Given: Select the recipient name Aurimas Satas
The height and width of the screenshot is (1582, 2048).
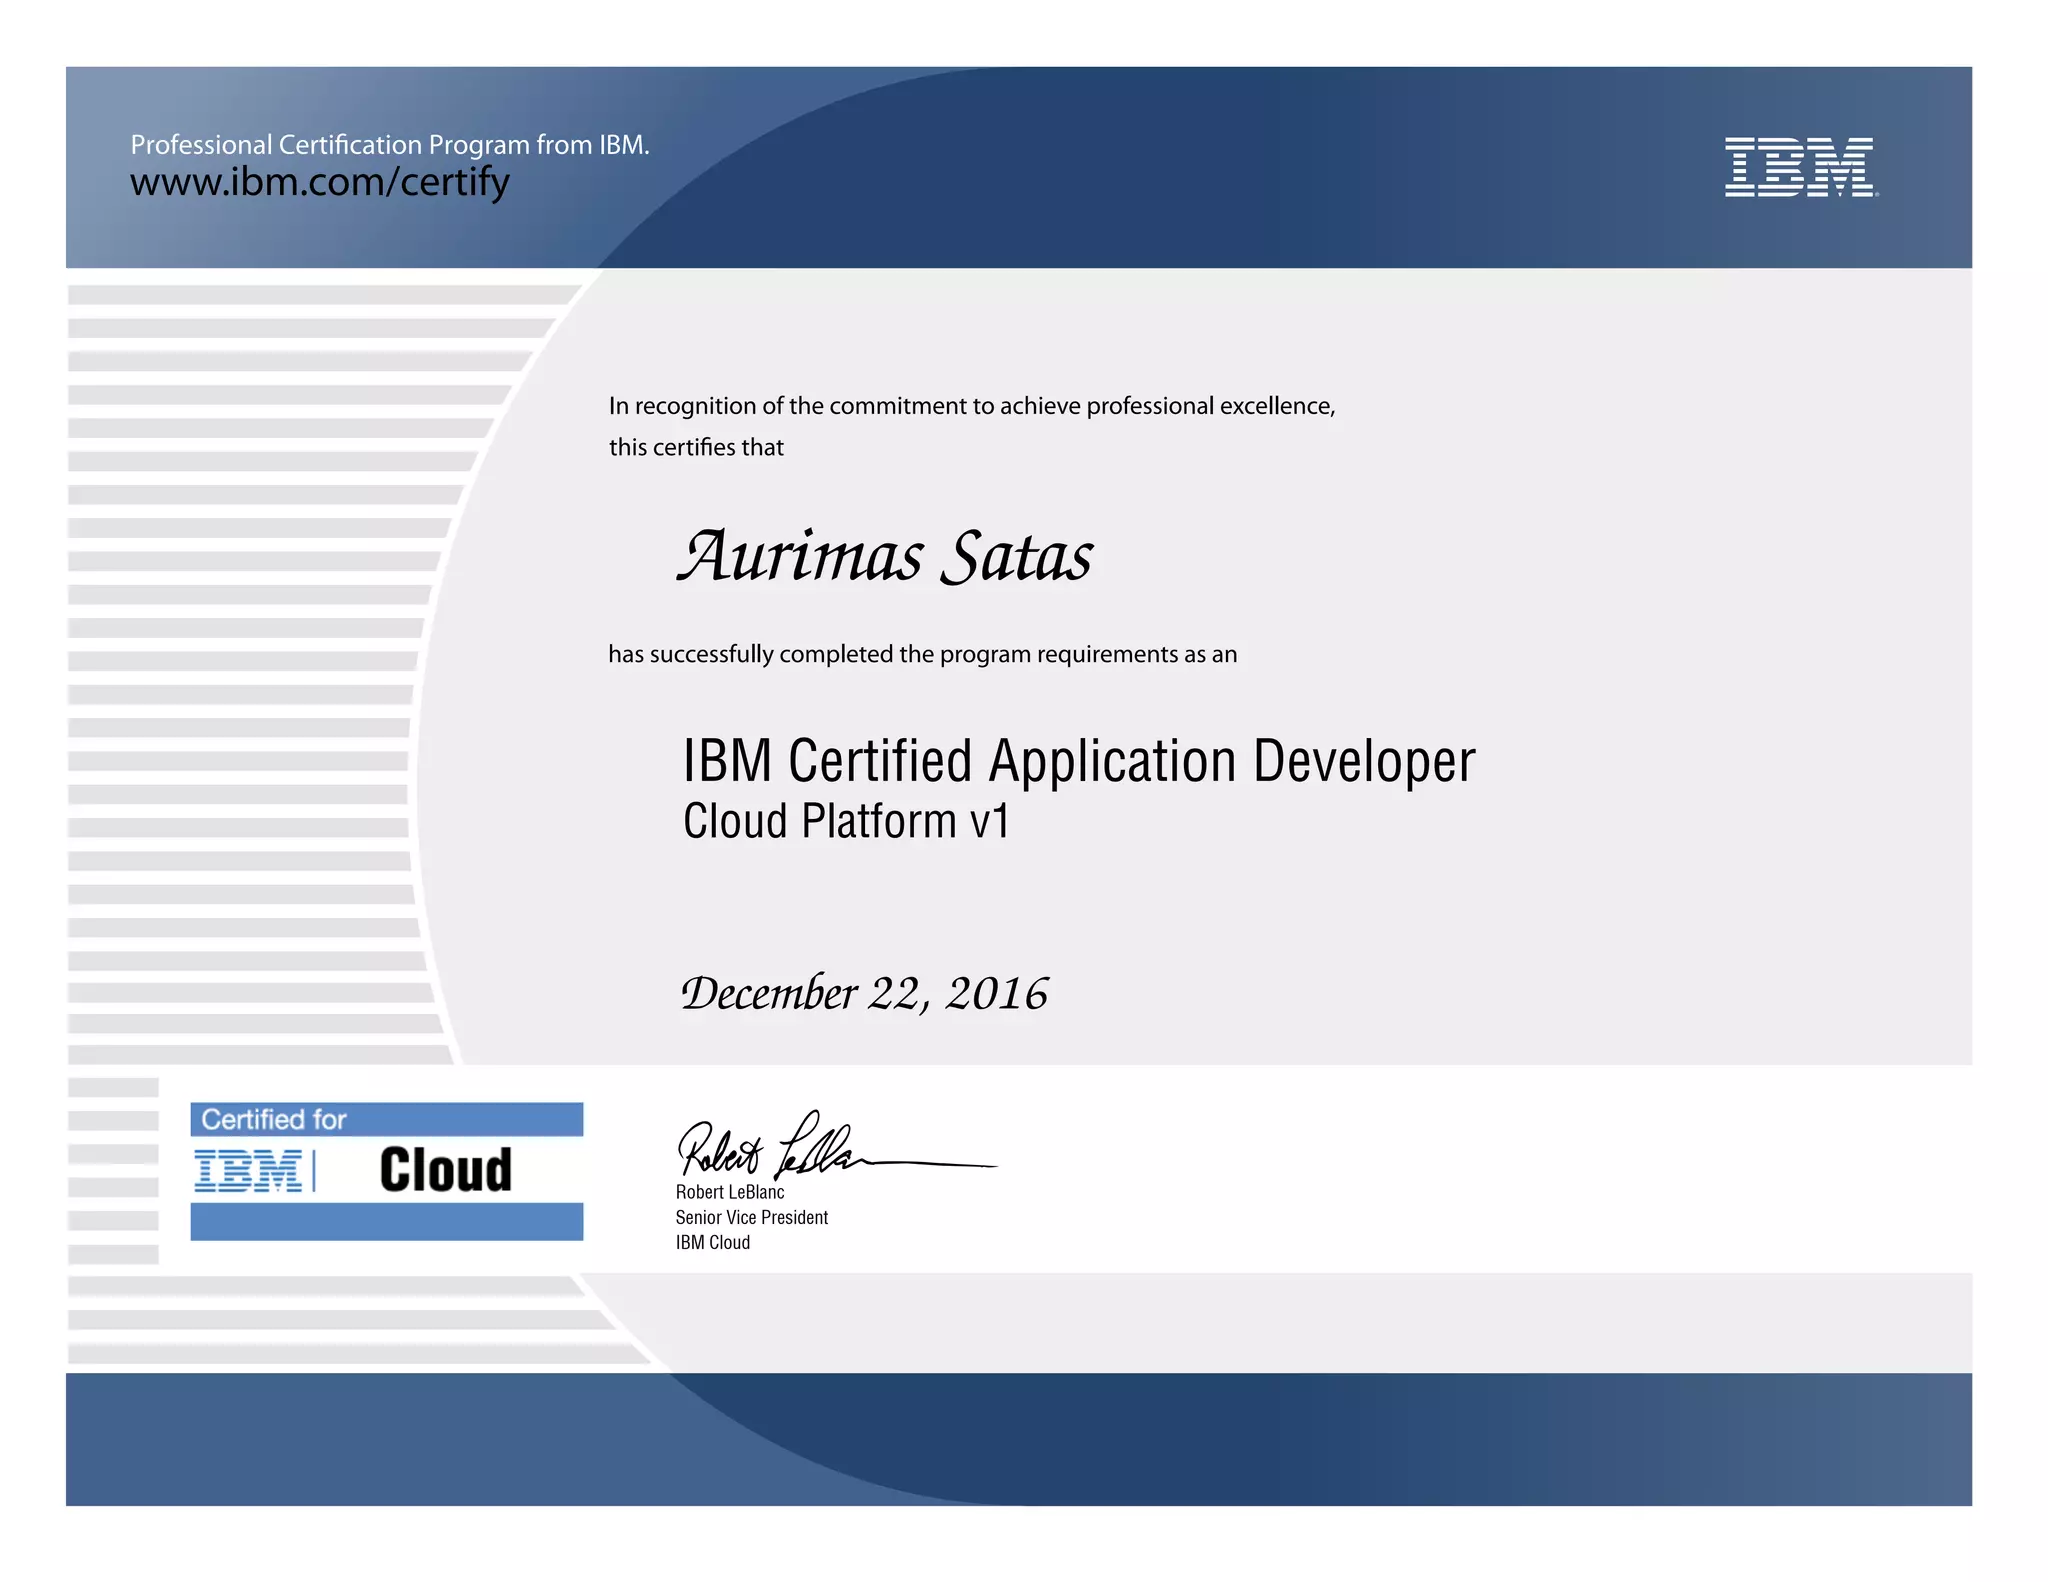Looking at the screenshot, I should 885,556.
